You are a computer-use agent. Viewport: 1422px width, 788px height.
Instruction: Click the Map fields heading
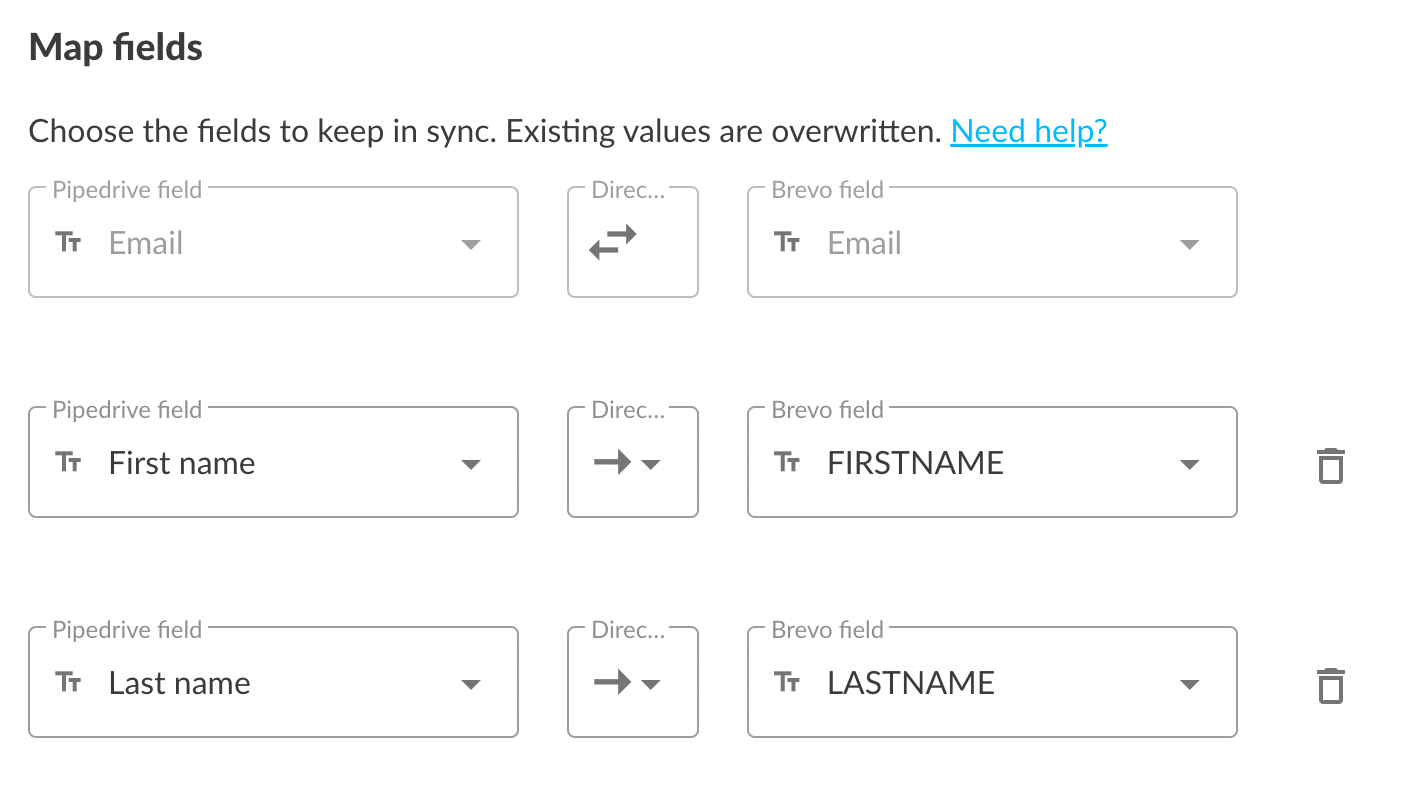(116, 47)
